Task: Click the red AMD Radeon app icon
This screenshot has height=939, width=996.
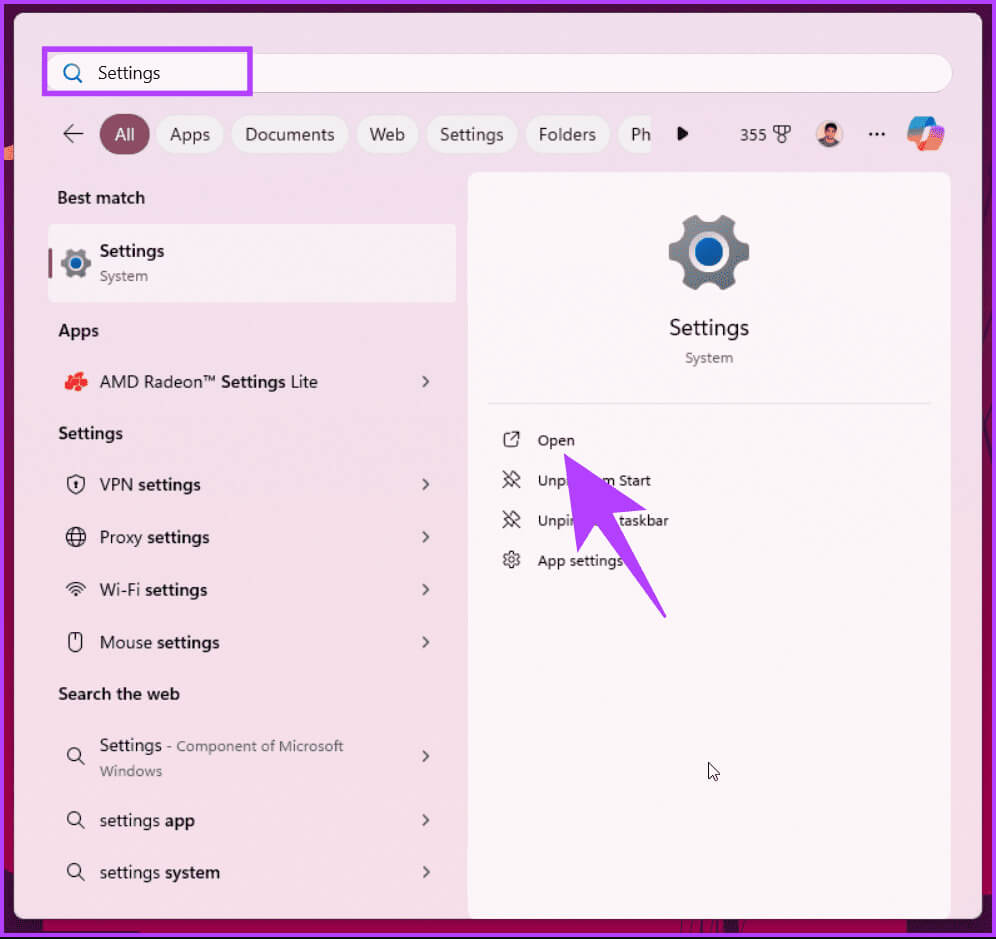Action: tap(76, 382)
